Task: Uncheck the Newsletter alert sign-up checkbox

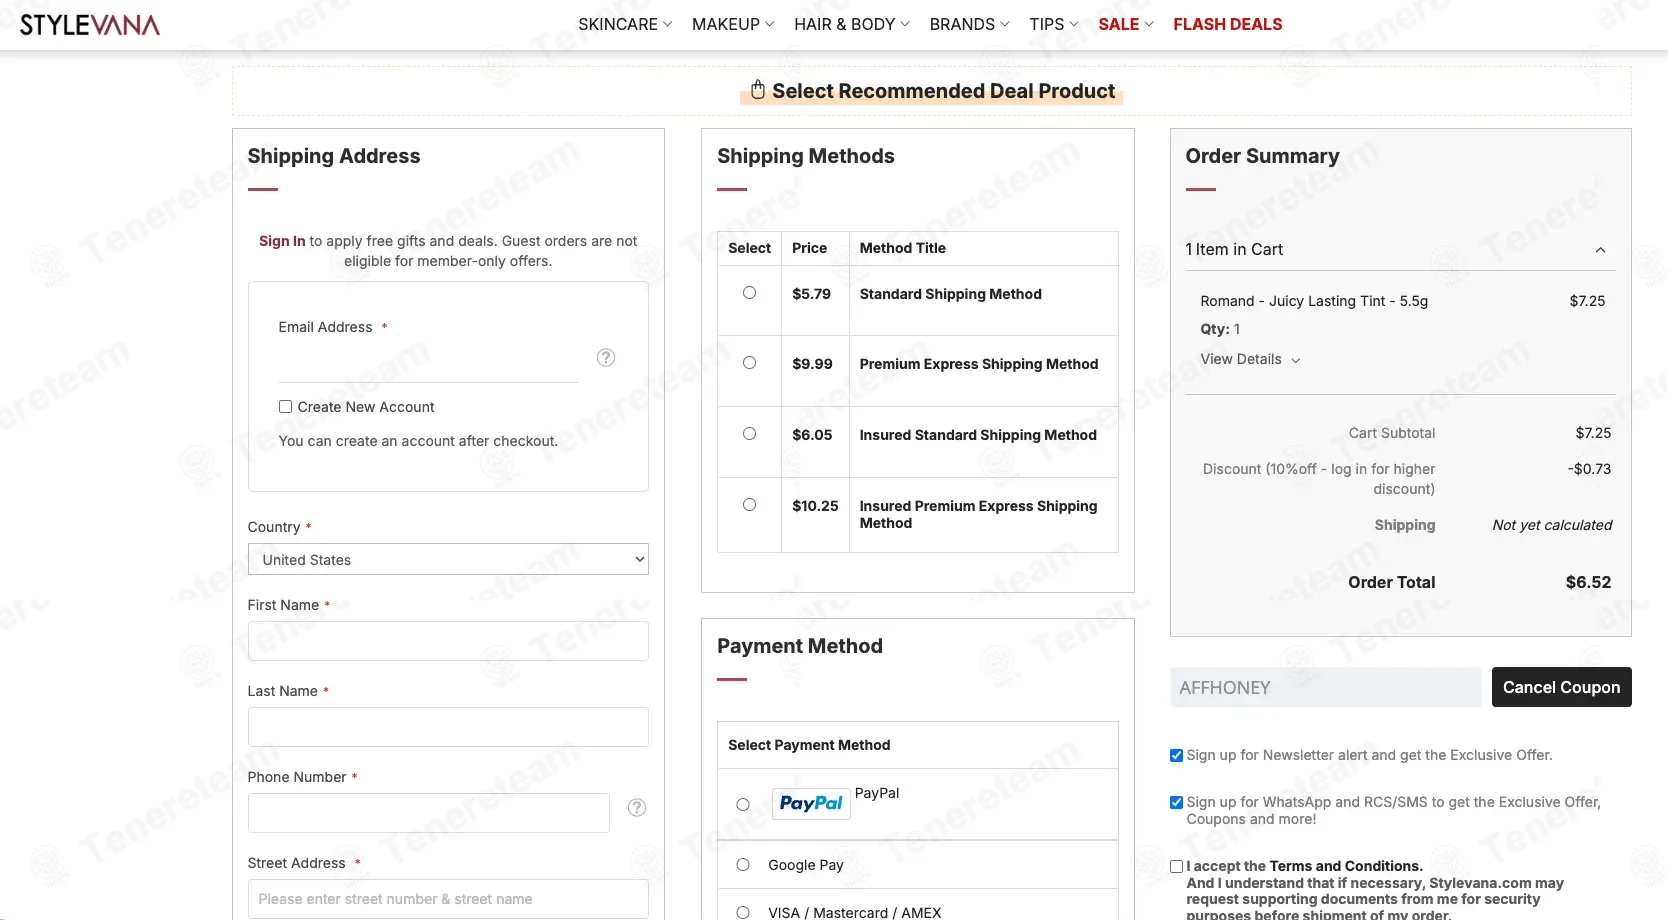Action: pos(1177,756)
